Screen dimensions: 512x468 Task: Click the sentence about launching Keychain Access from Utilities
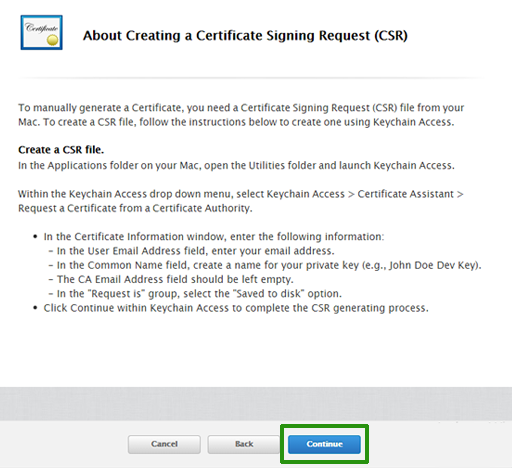tap(236, 165)
